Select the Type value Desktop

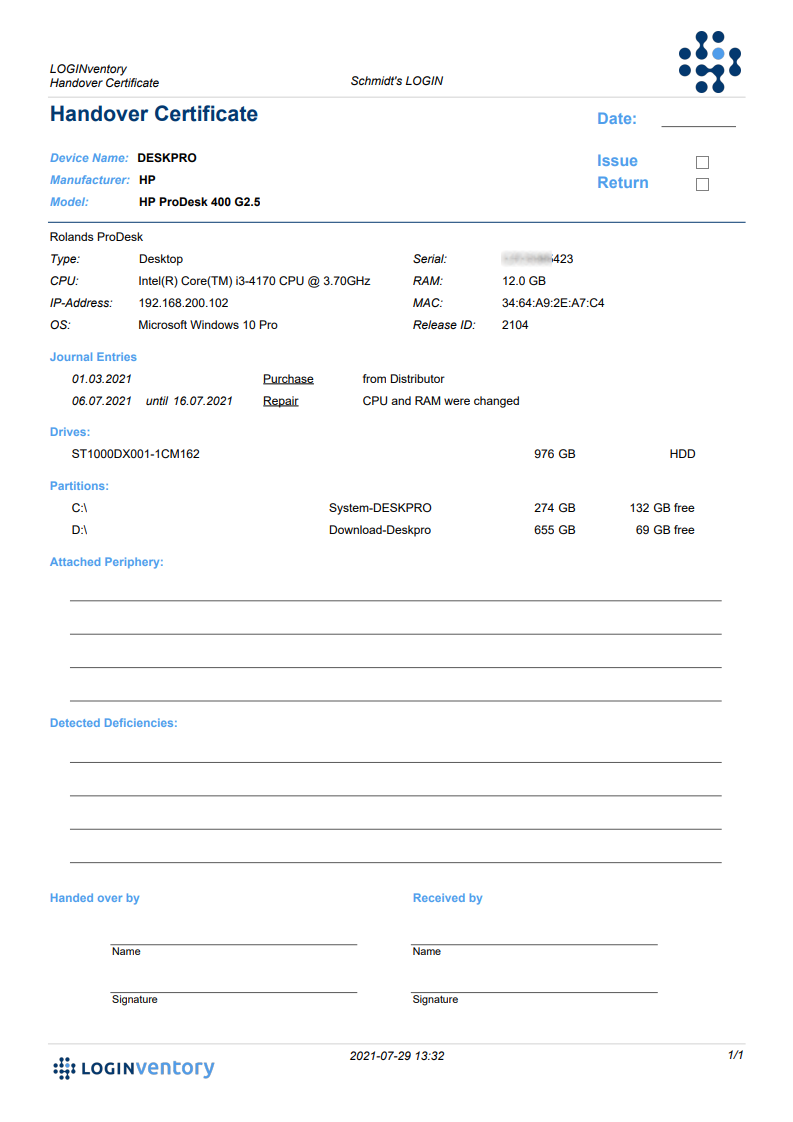point(161,259)
